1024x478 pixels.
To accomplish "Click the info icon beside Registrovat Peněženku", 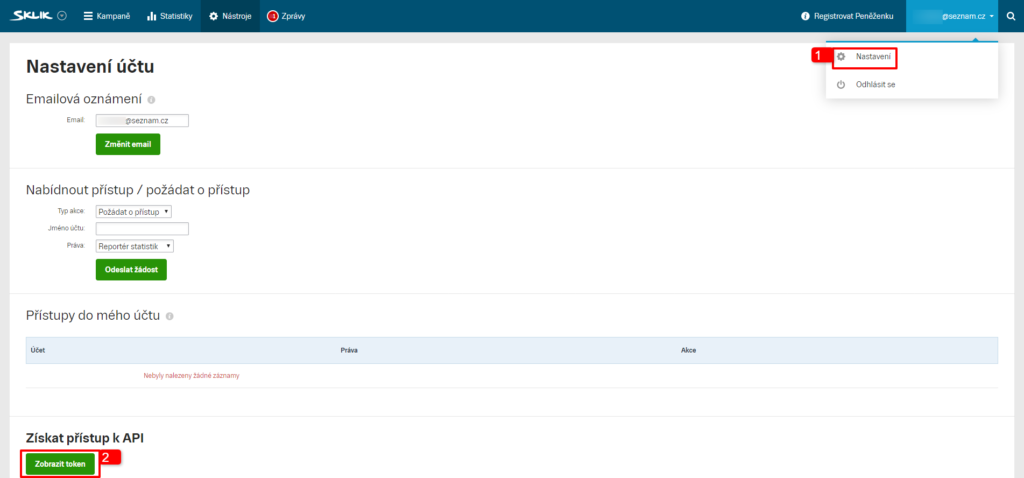I will 805,16.
